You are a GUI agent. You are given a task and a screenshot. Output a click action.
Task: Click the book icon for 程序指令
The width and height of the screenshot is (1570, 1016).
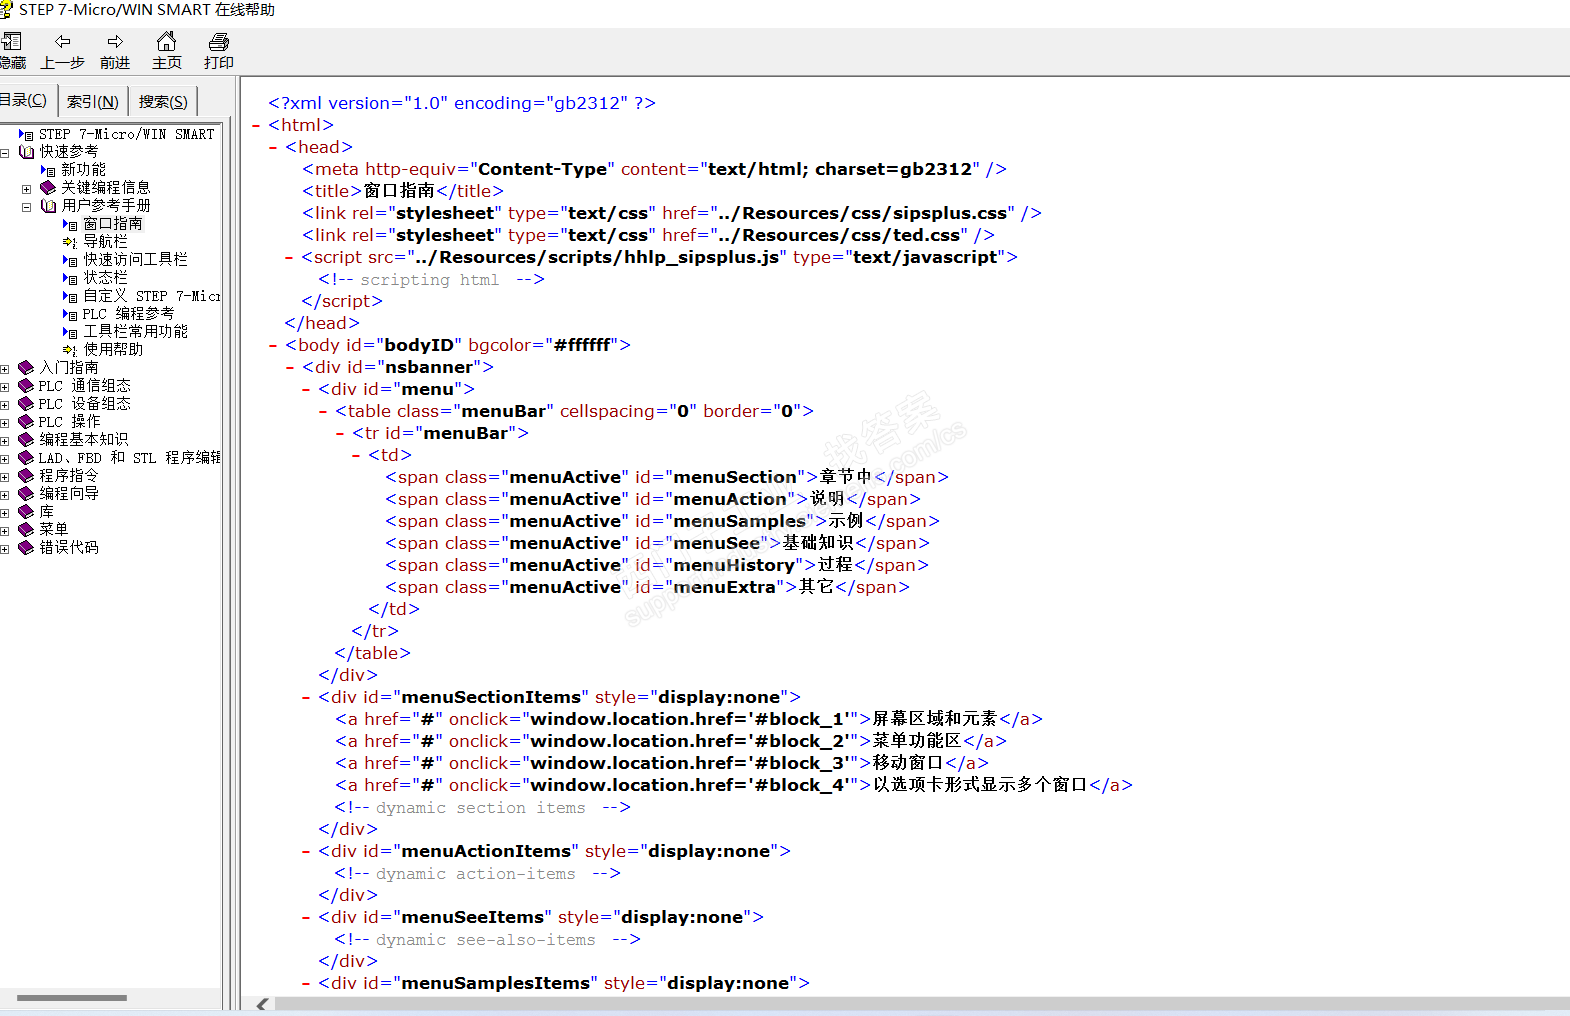27,476
